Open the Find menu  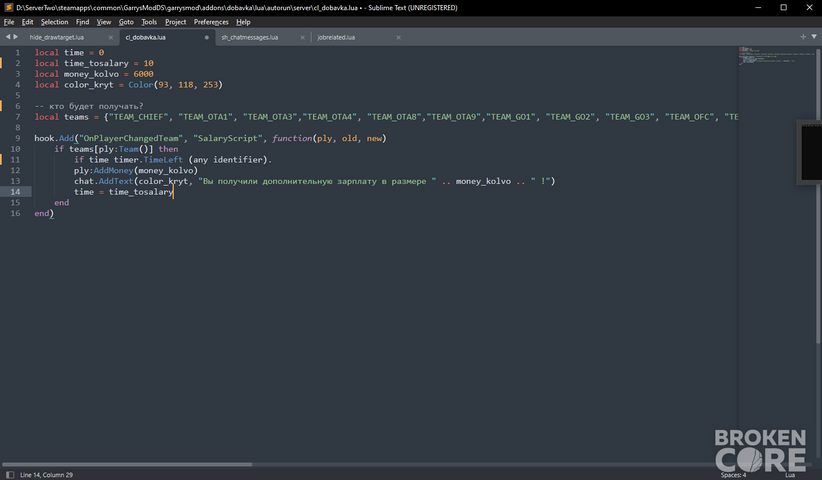82,22
